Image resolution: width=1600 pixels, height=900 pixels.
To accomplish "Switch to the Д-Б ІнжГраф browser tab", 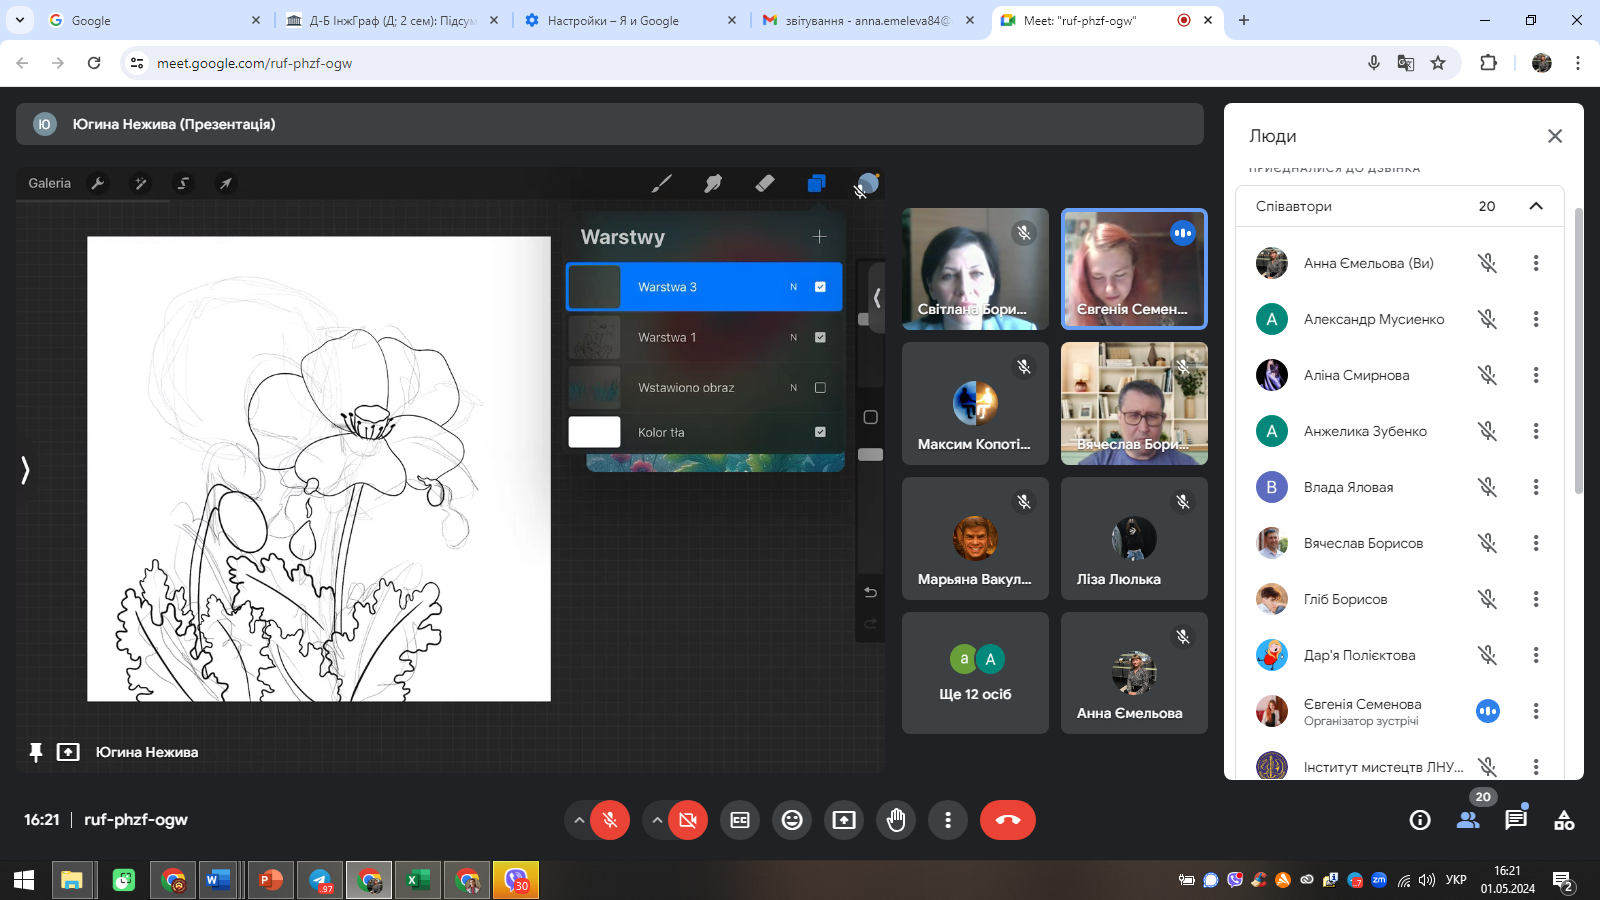I will click(x=391, y=20).
